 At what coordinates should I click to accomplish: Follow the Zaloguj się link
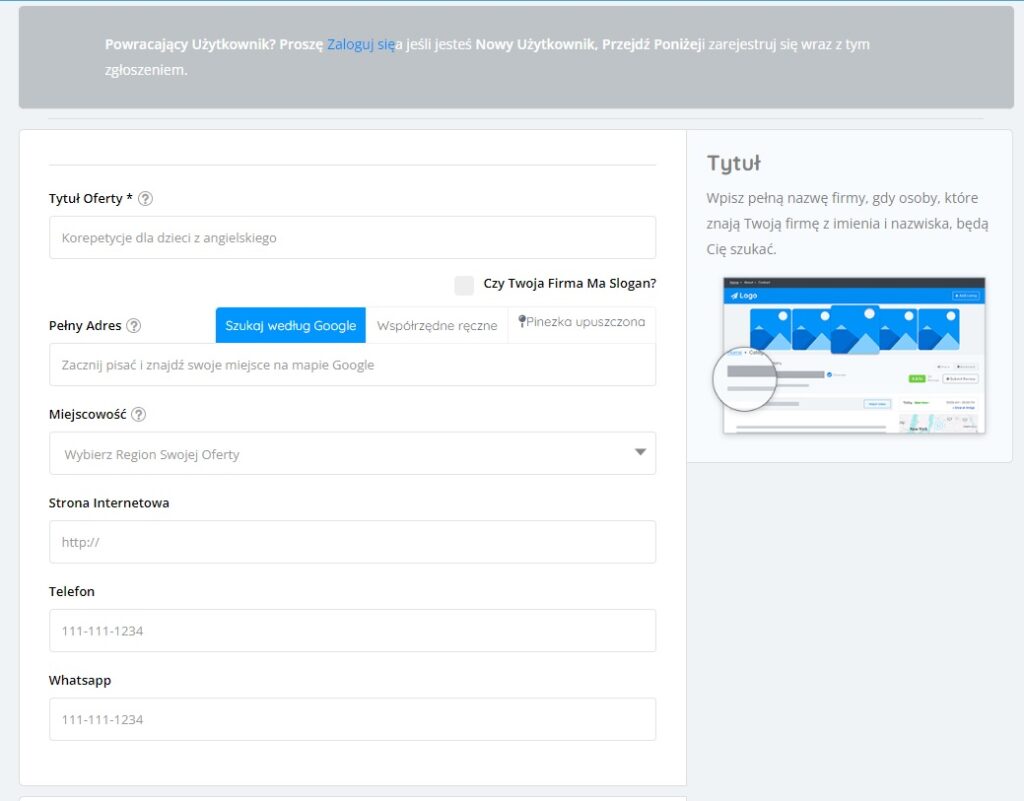[x=360, y=45]
